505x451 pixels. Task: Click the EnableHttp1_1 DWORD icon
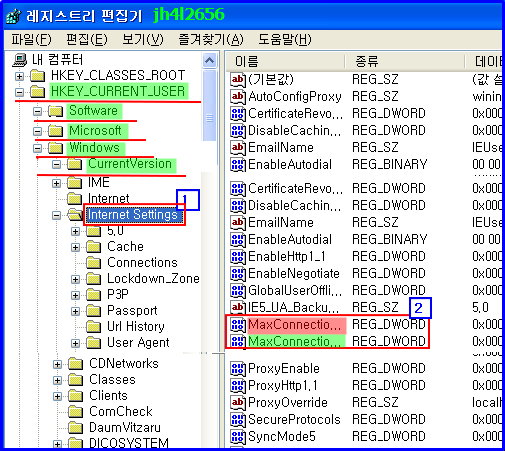[238, 257]
